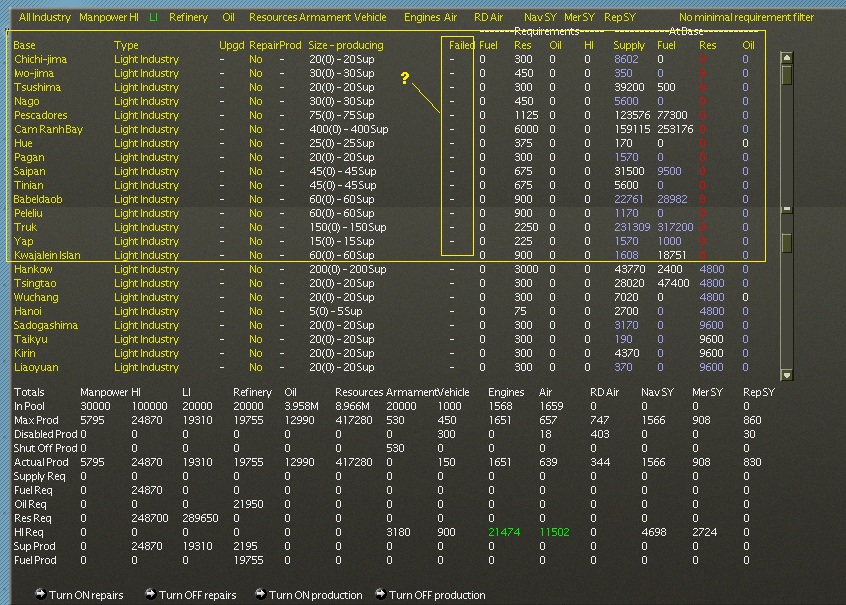
Task: Click the scrollbar down arrow
Action: [787, 375]
